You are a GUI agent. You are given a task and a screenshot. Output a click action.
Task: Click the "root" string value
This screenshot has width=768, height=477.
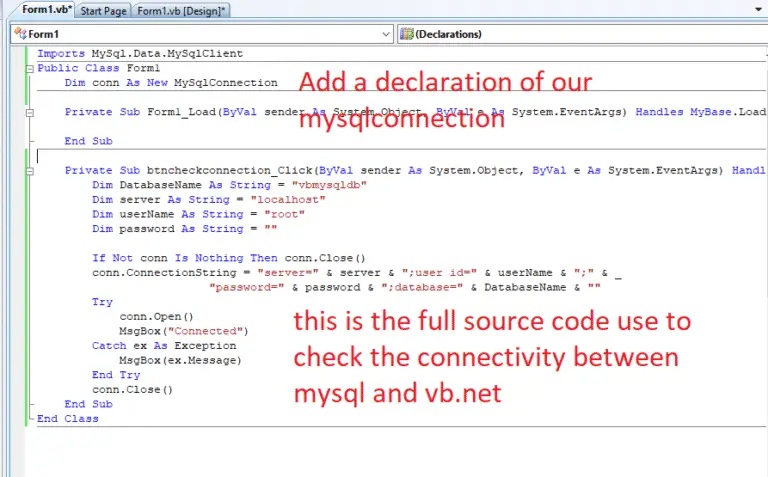(285, 214)
